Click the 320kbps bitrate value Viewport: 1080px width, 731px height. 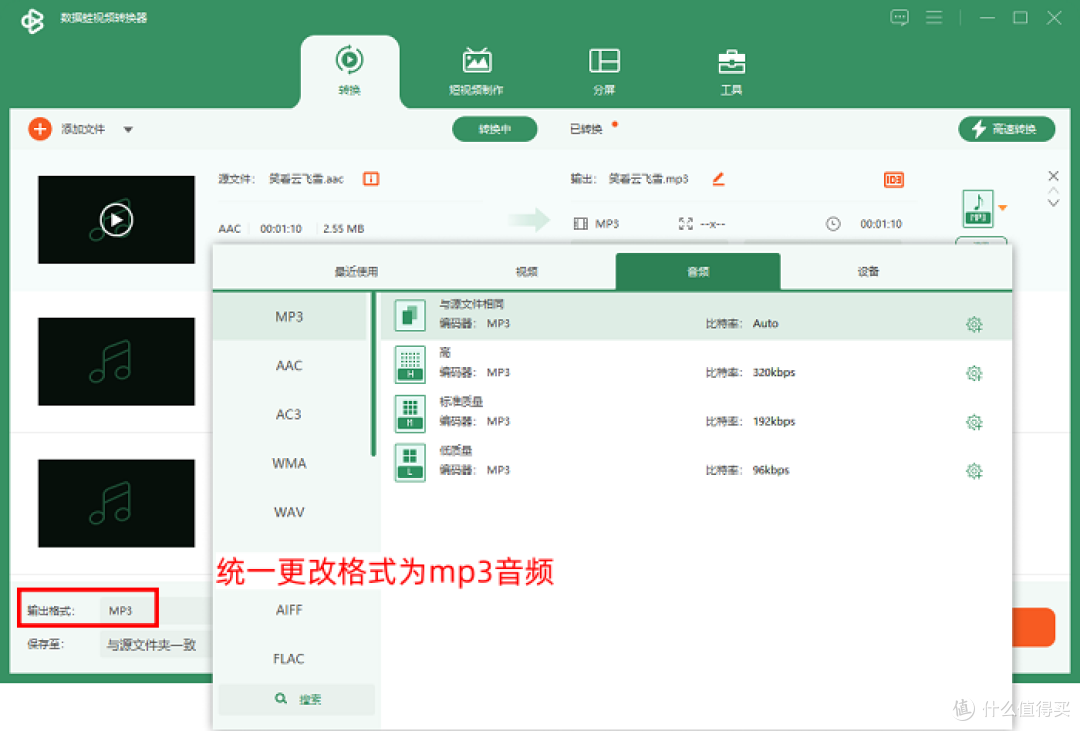pos(773,372)
